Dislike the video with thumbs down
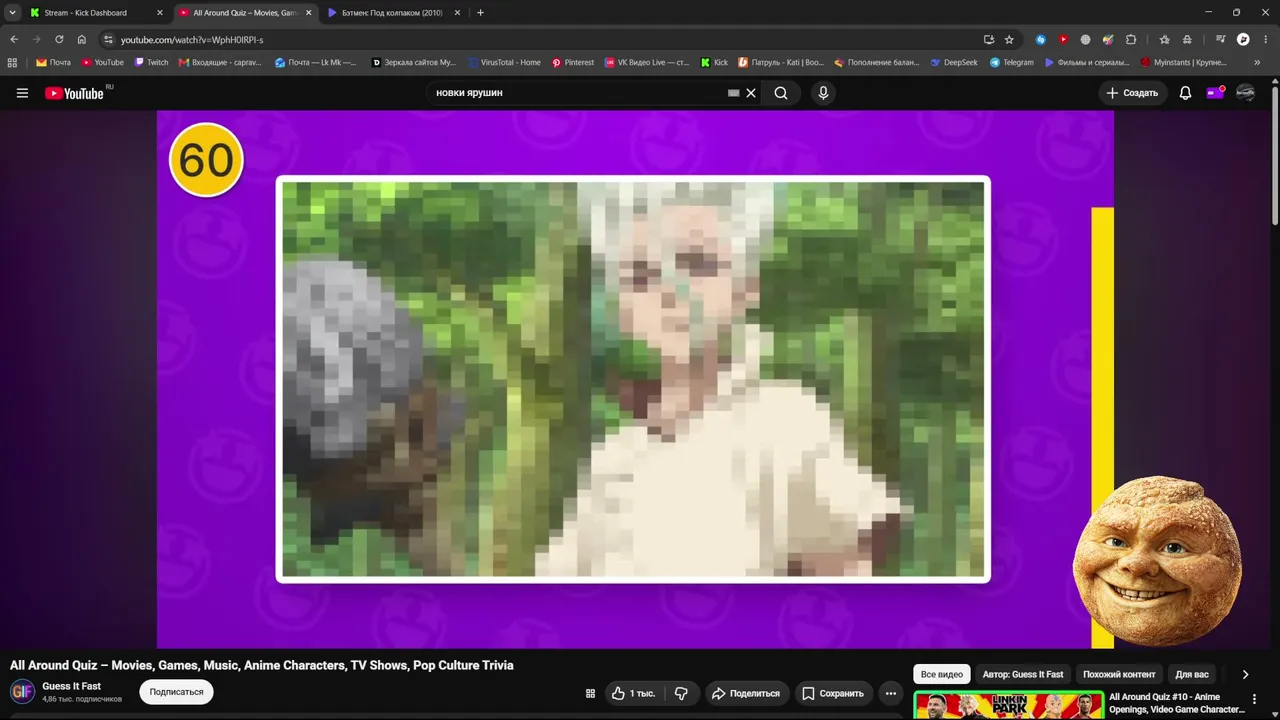The height and width of the screenshot is (720, 1280). pos(681,693)
